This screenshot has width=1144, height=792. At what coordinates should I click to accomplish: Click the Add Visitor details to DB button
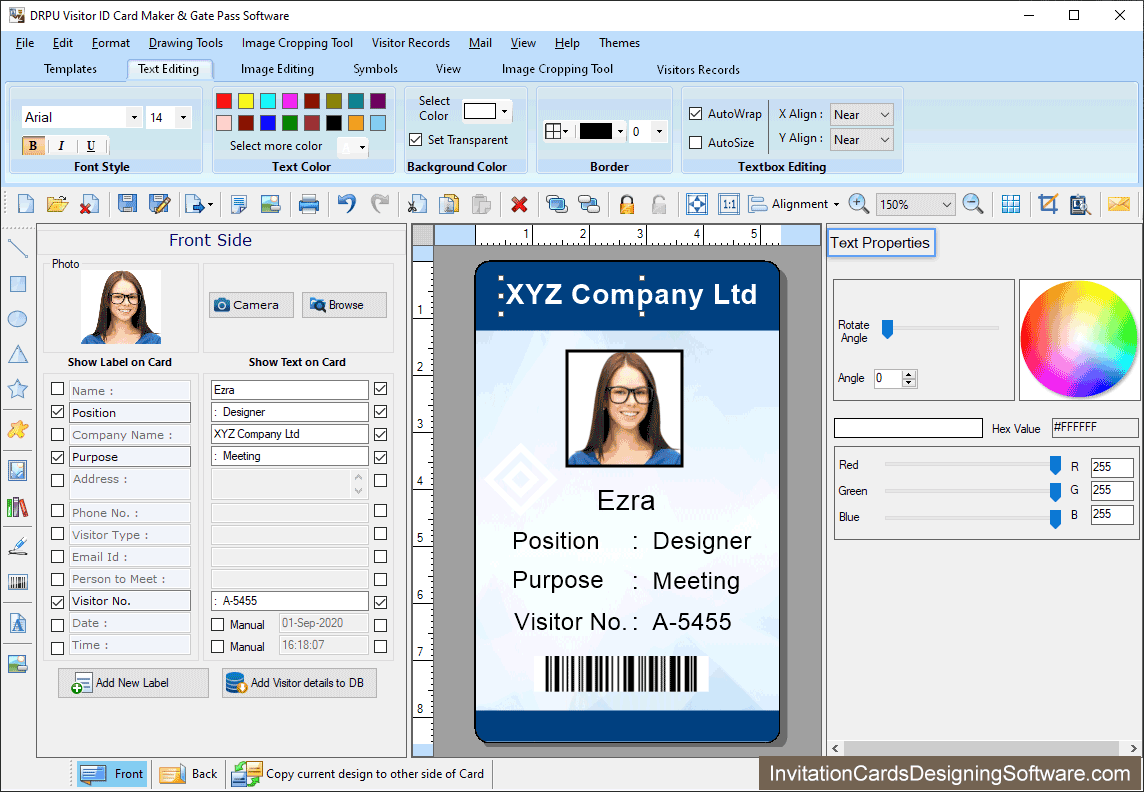[298, 682]
